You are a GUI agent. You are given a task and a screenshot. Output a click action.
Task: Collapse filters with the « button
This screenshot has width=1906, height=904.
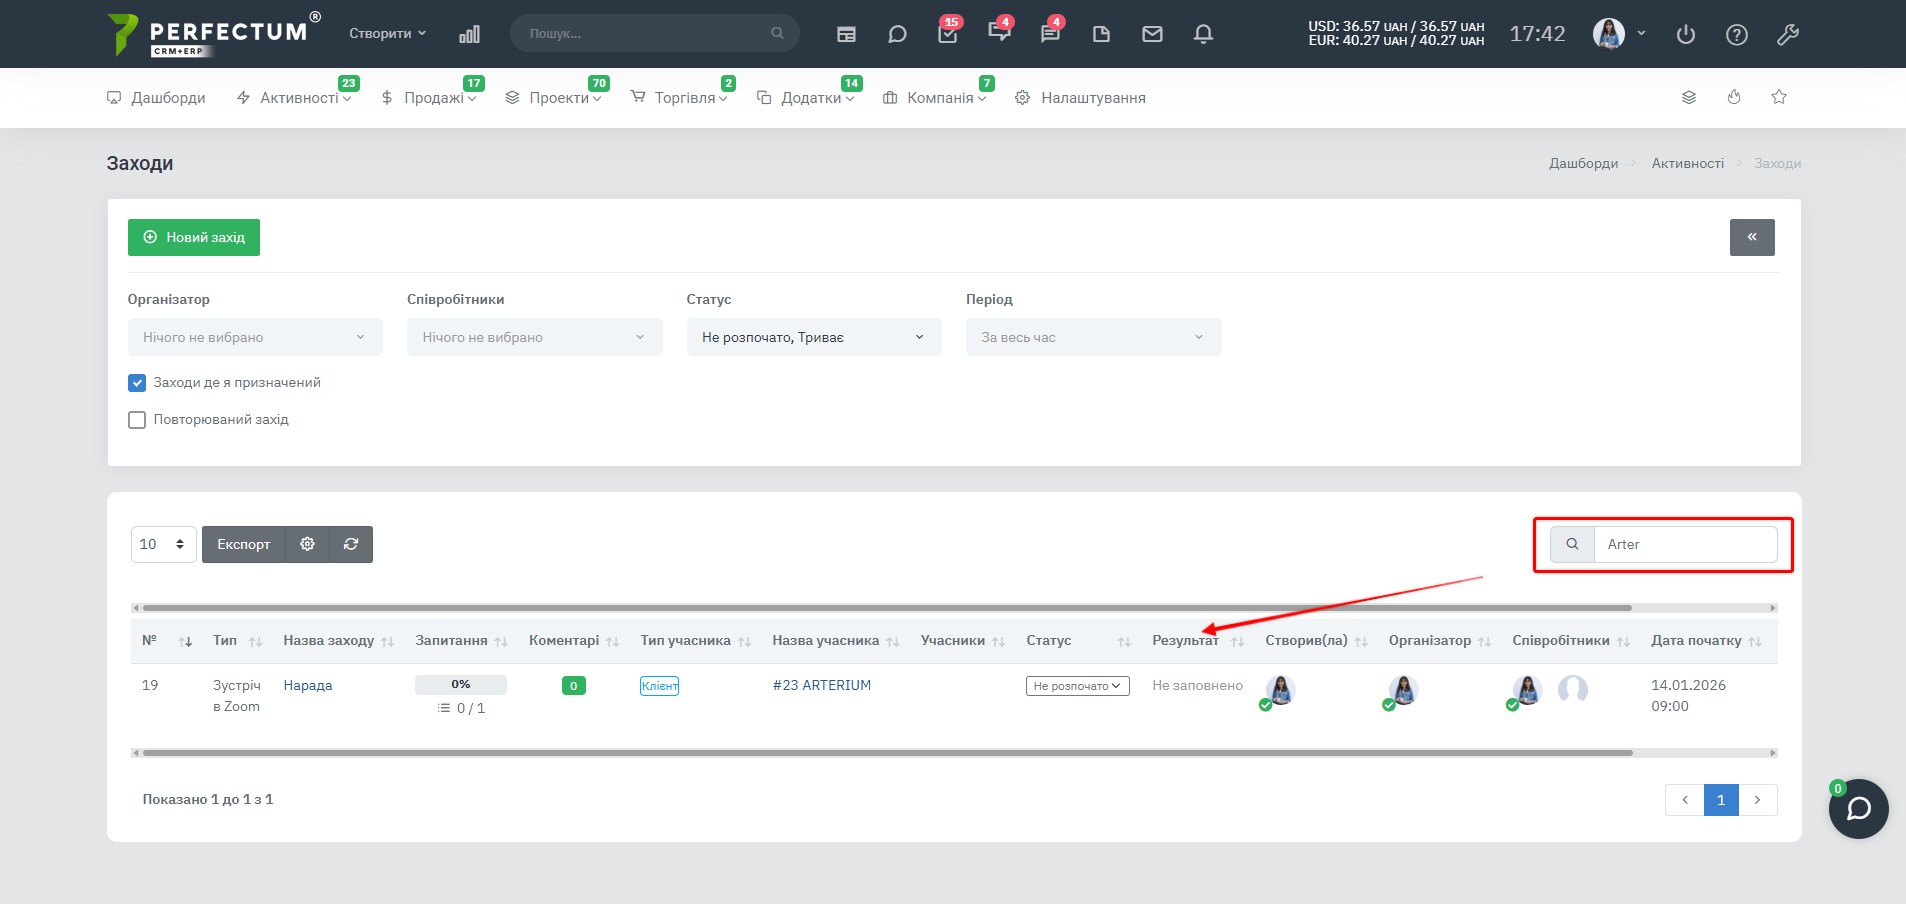pyautogui.click(x=1752, y=237)
